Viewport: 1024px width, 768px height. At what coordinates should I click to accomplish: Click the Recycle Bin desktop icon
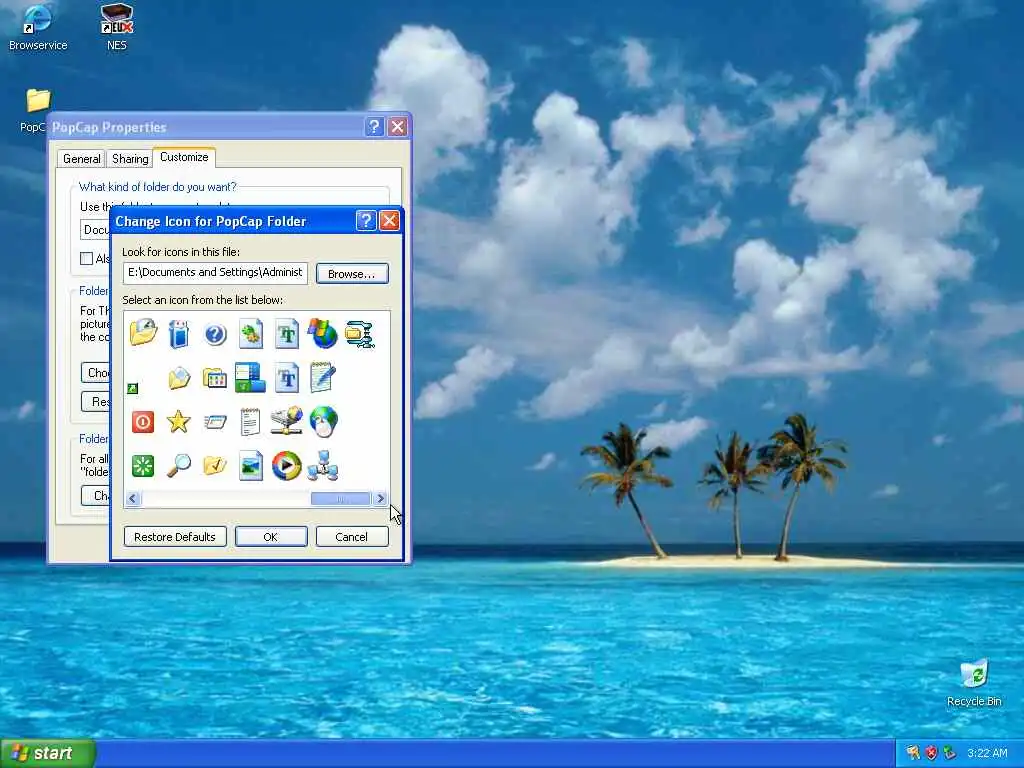(974, 684)
